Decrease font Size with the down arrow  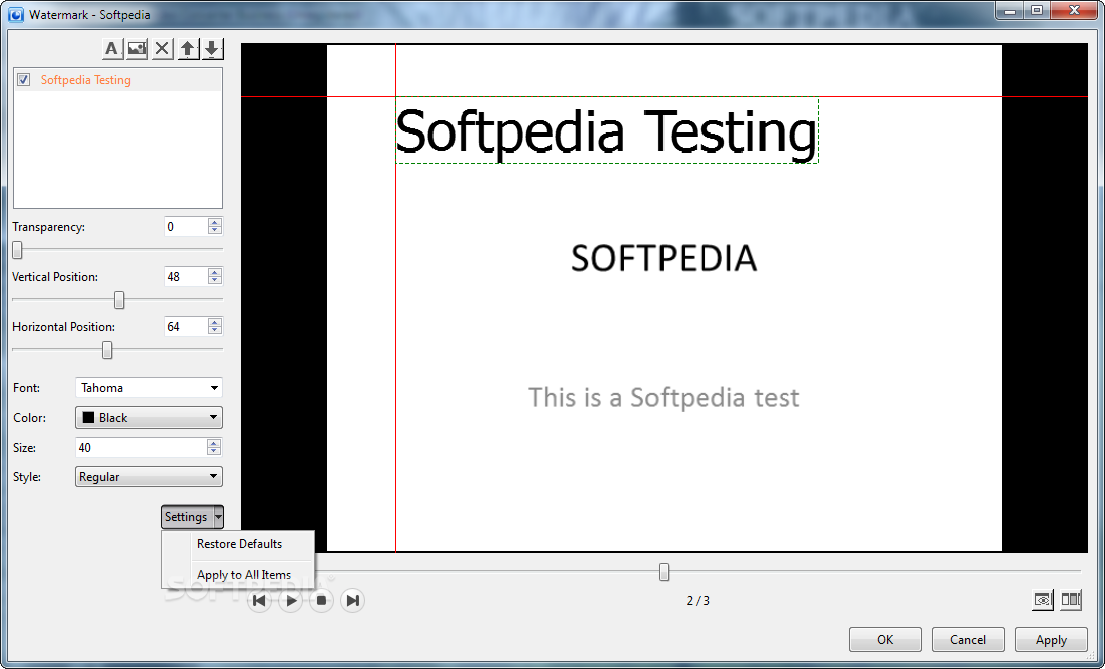[x=214, y=452]
